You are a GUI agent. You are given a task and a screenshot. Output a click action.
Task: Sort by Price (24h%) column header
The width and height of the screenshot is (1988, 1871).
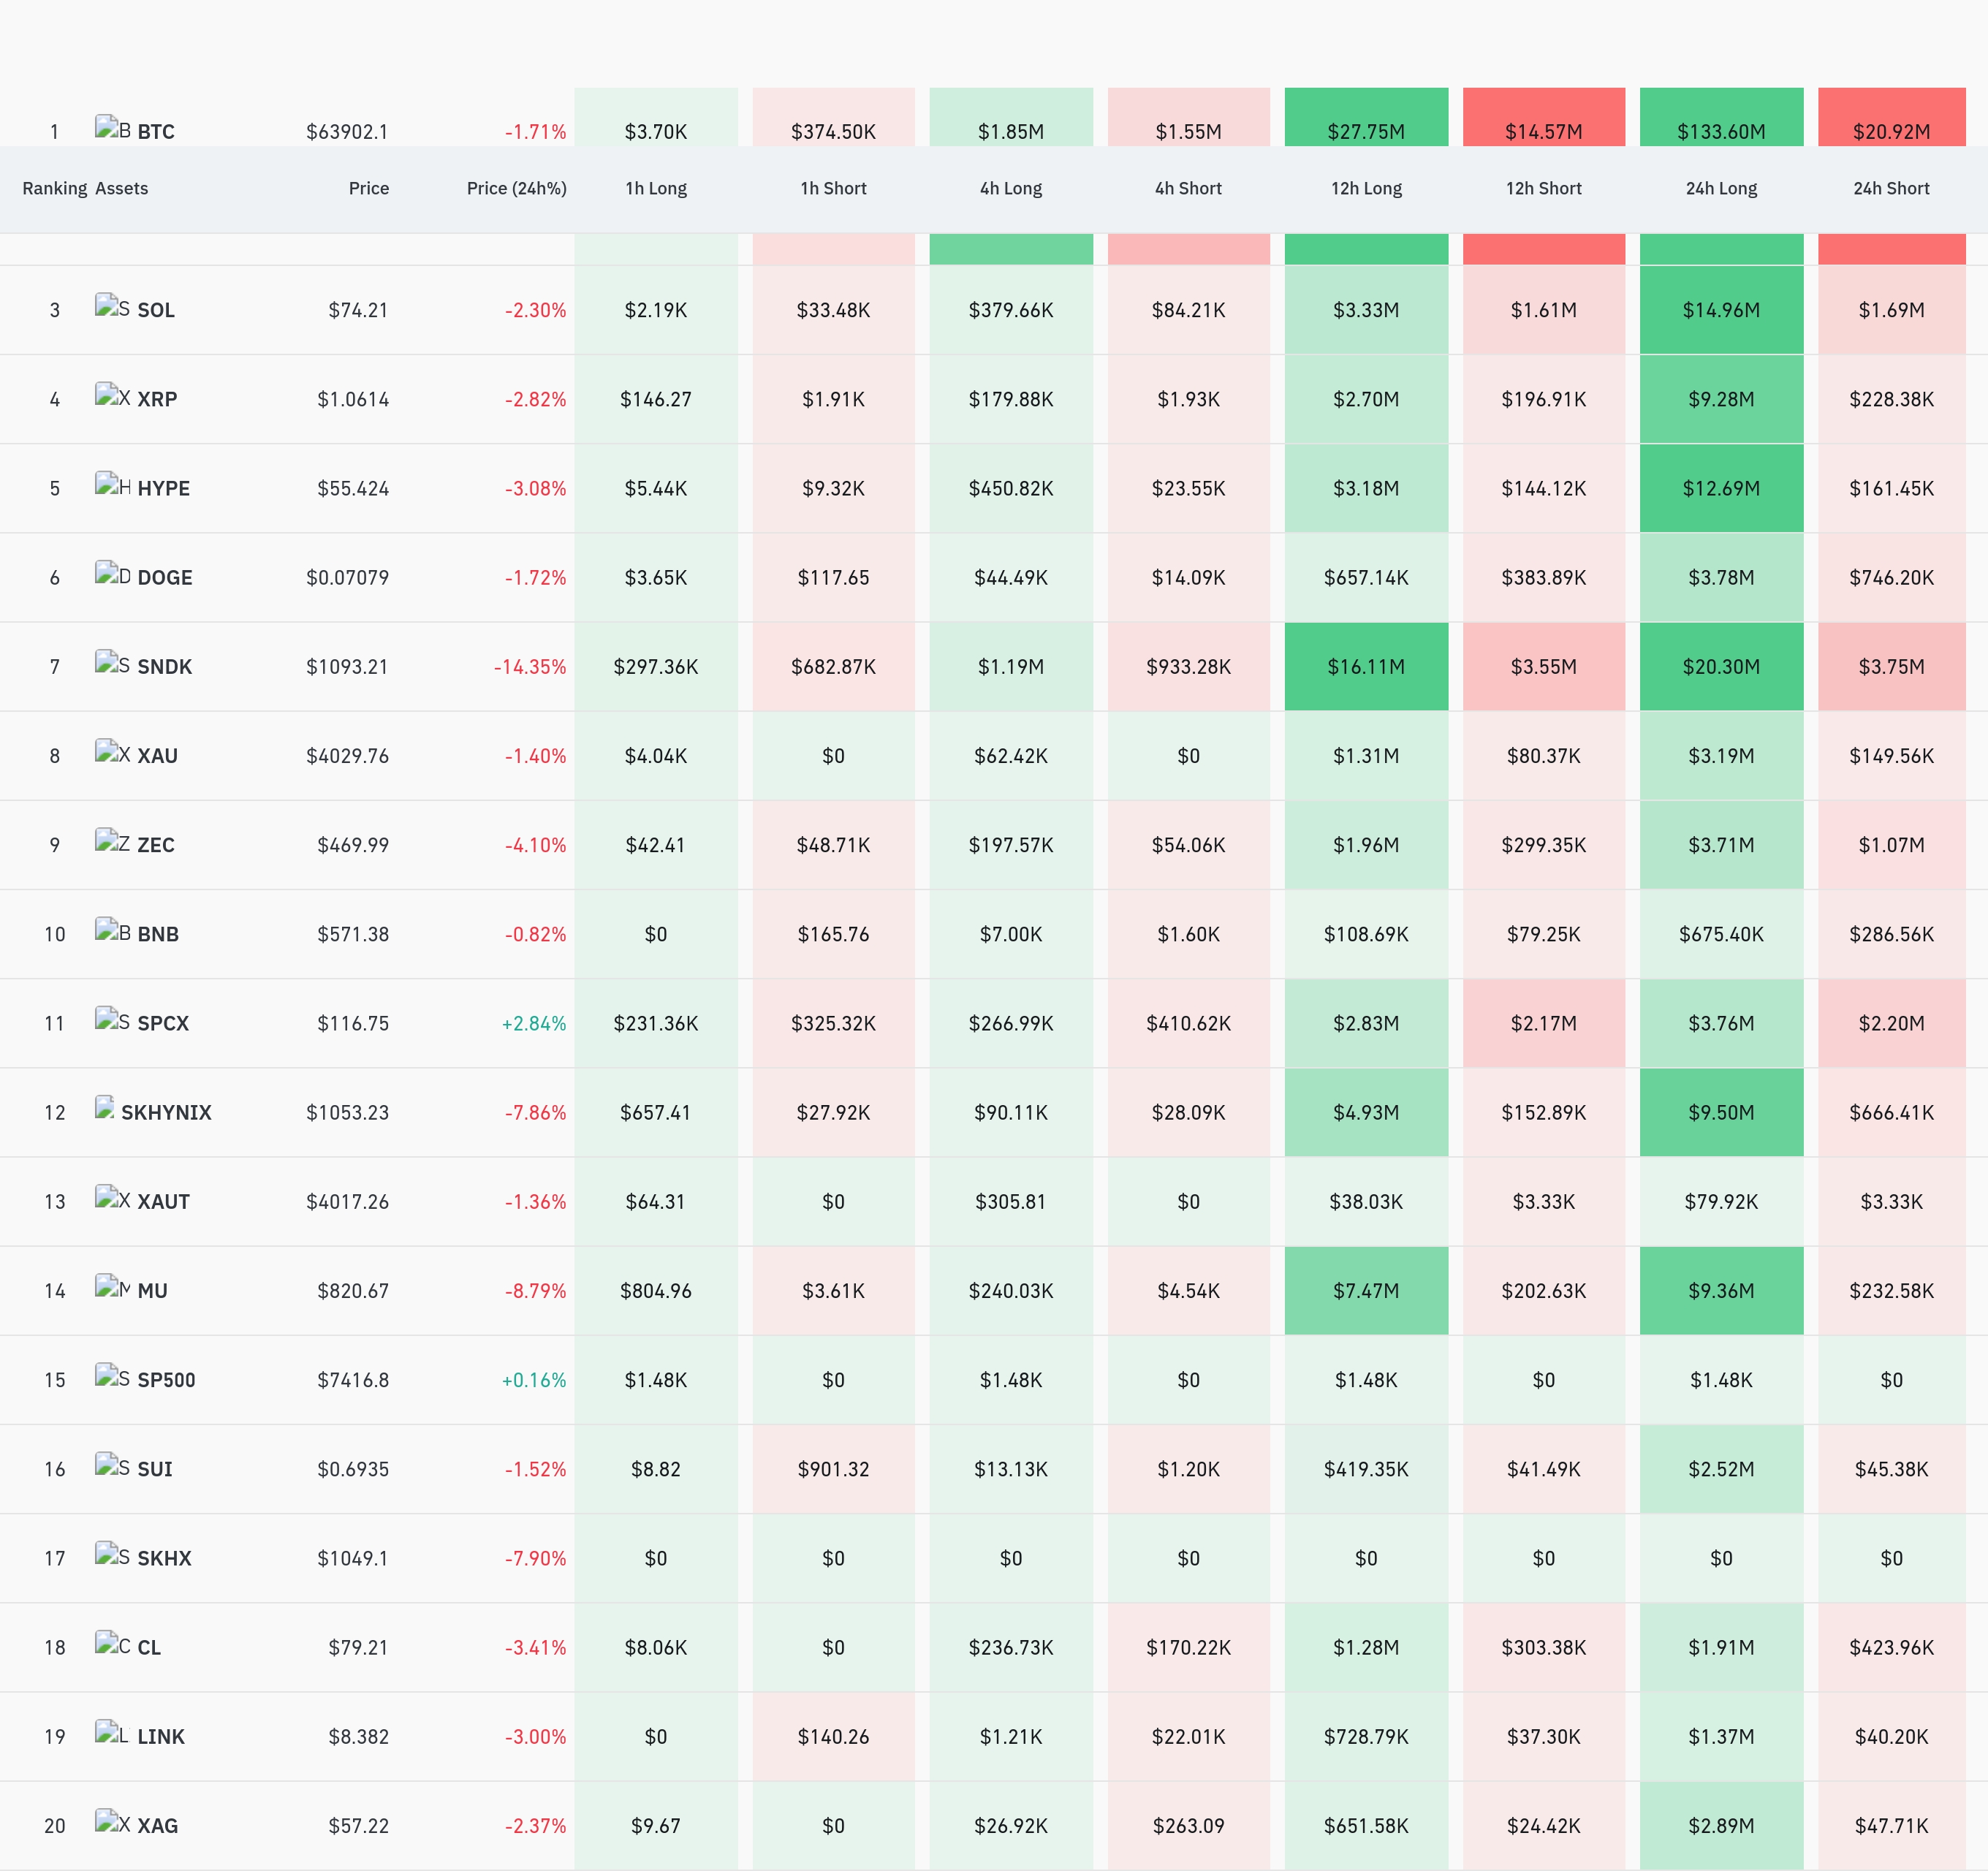point(516,188)
